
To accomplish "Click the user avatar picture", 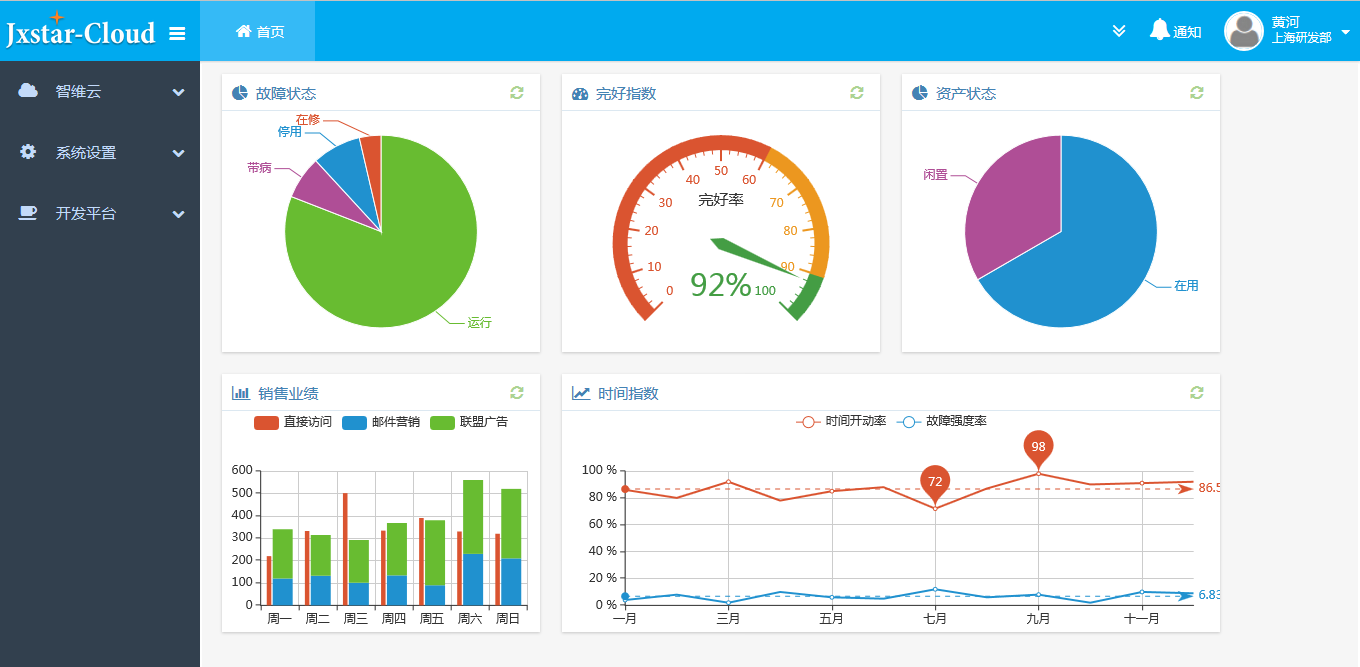I will [x=1244, y=31].
